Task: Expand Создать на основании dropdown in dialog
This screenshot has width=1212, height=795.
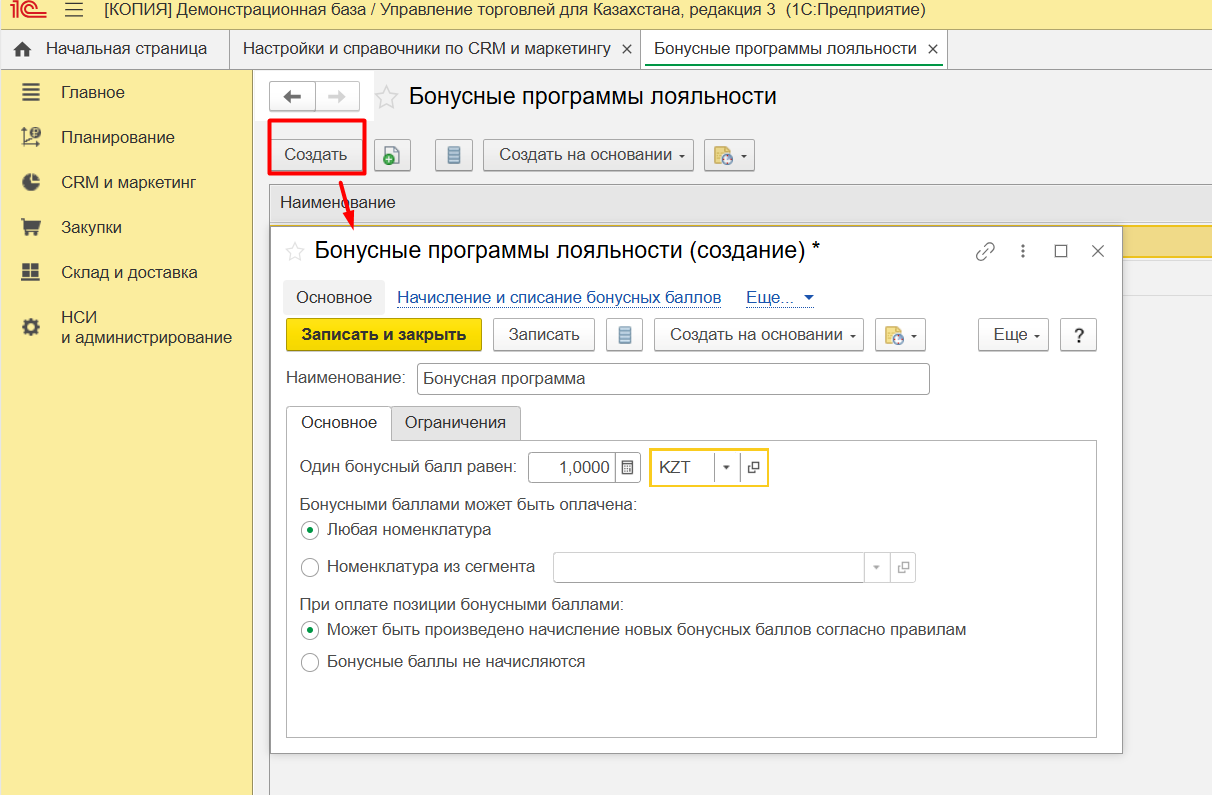Action: [x=765, y=335]
